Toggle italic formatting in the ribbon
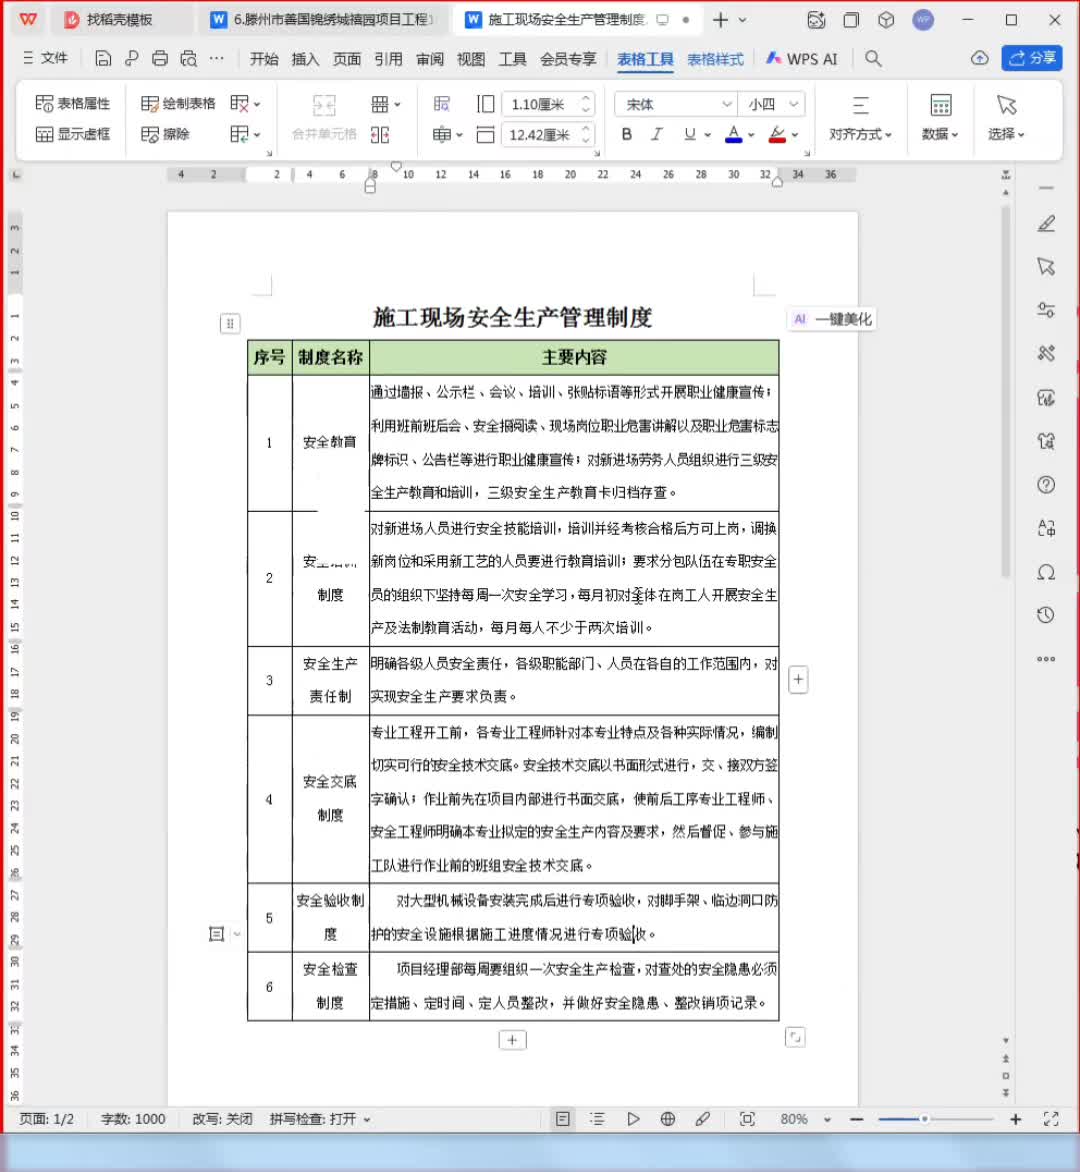The image size is (1080, 1172). pyautogui.click(x=657, y=134)
